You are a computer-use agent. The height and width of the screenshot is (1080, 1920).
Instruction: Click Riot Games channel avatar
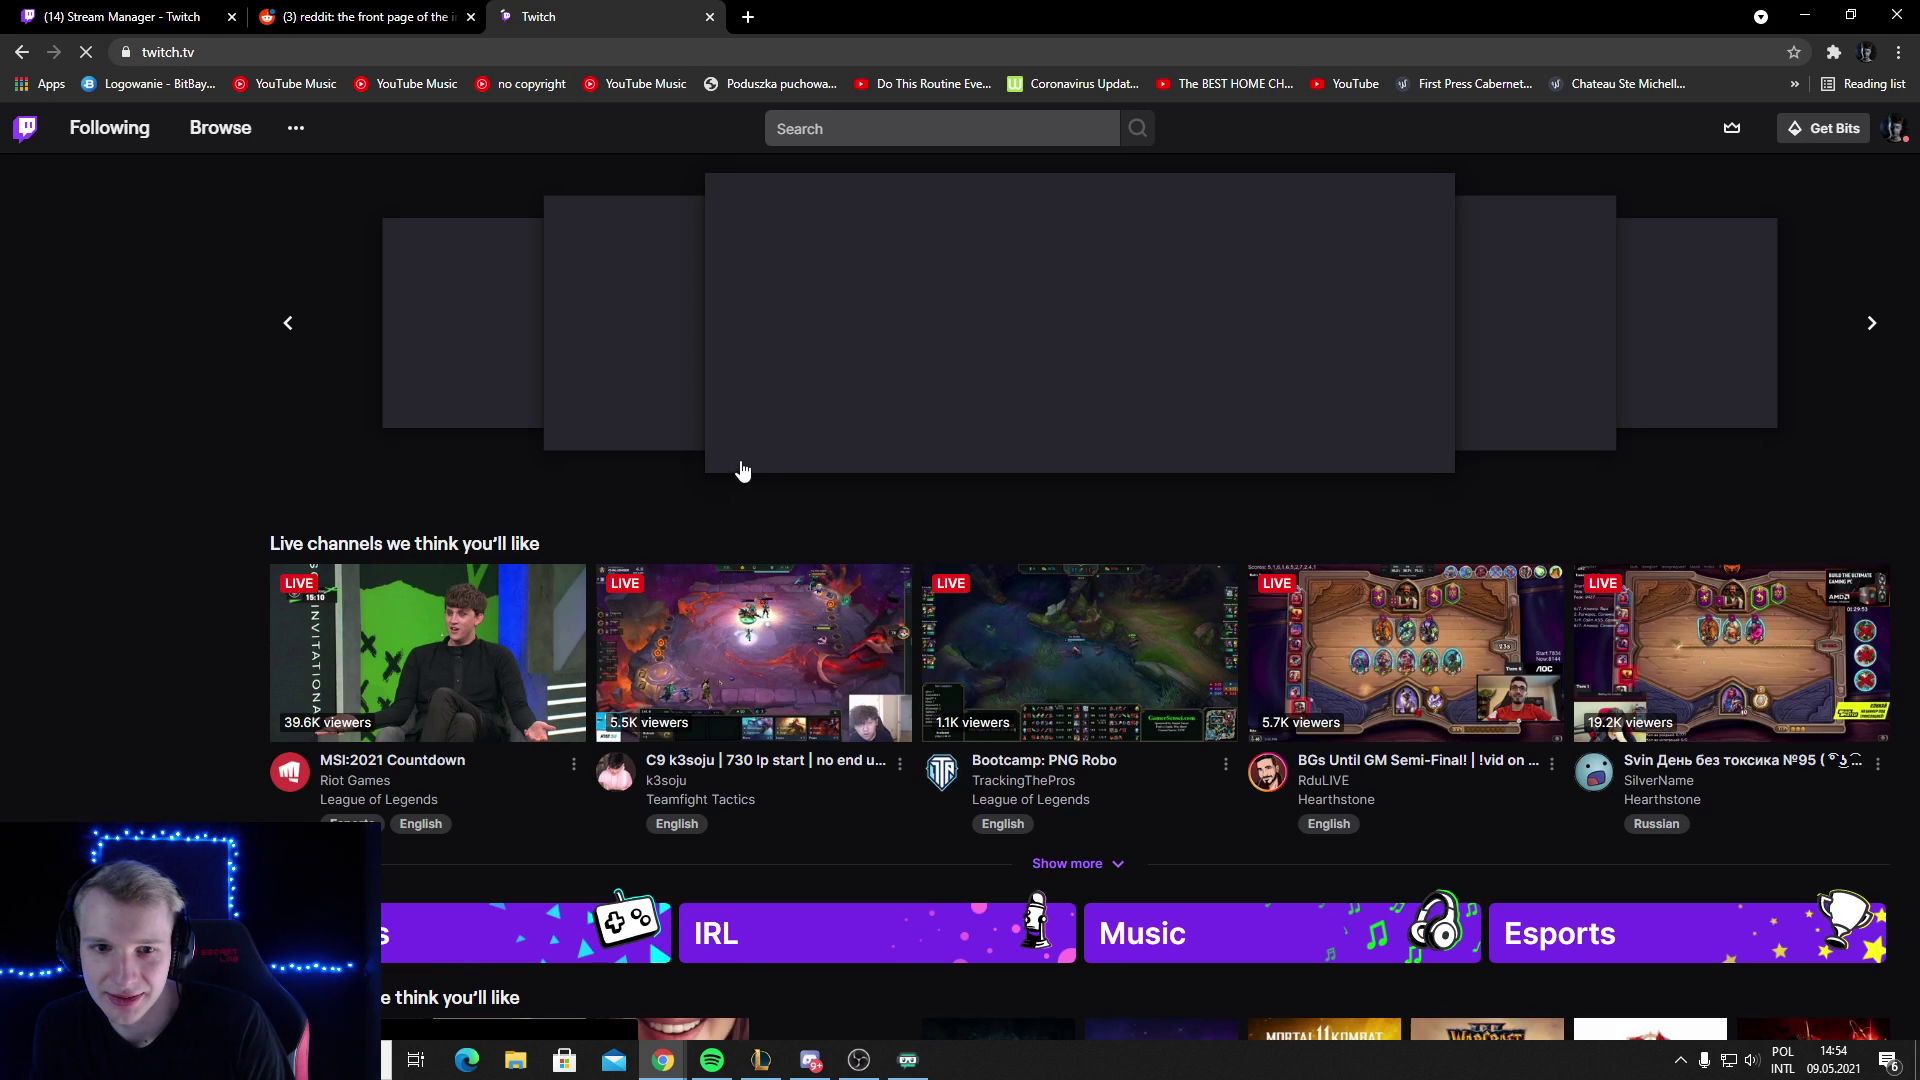pos(290,772)
